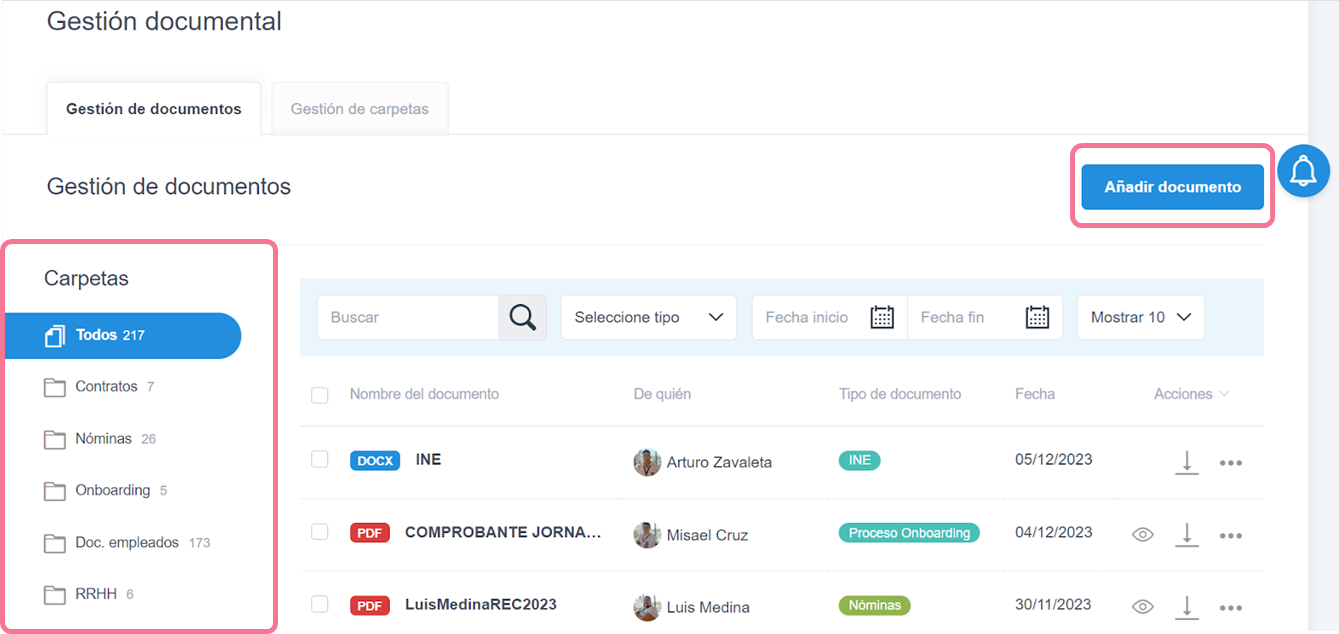Open more options for LuisMedinaREC2023
This screenshot has height=634, width=1339.
(1230, 607)
